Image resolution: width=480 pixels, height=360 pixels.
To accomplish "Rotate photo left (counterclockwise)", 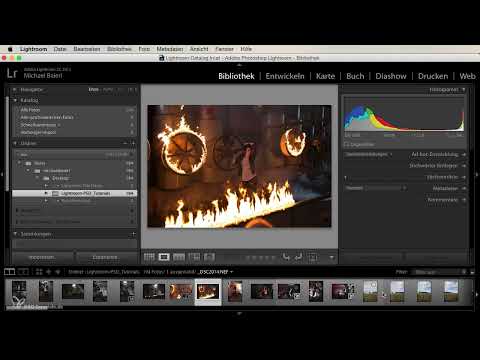I will (286, 257).
